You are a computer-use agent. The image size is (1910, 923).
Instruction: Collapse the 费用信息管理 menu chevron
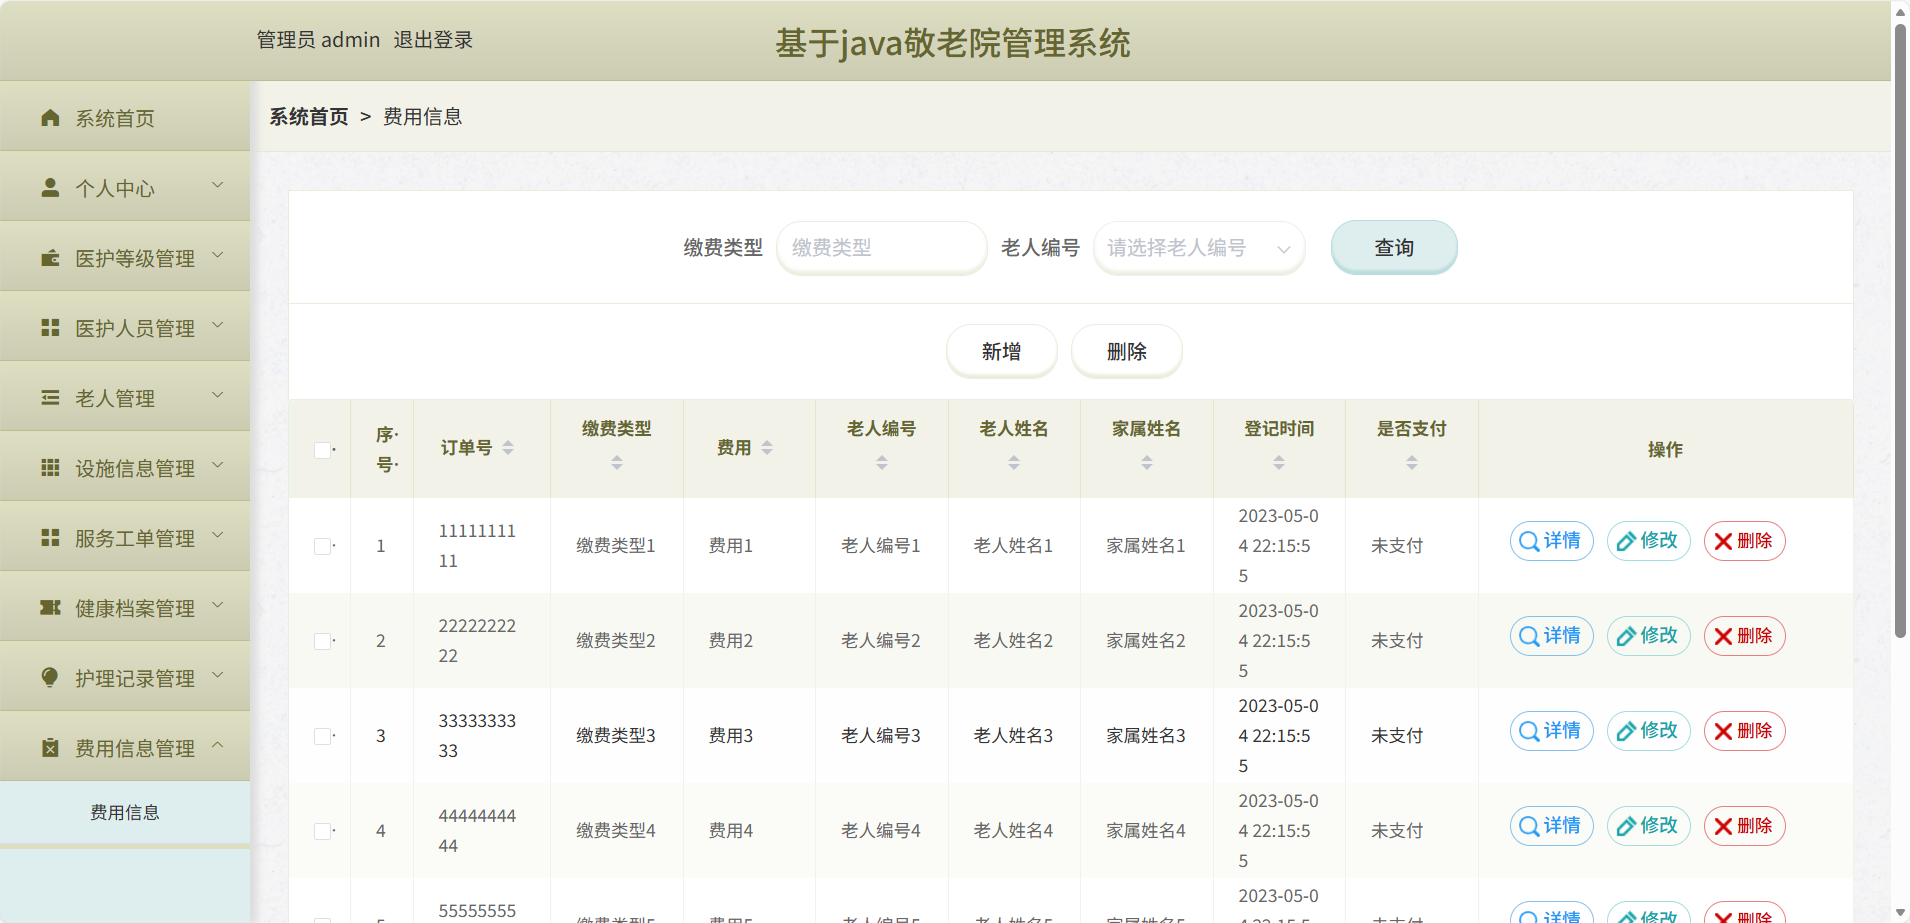217,746
